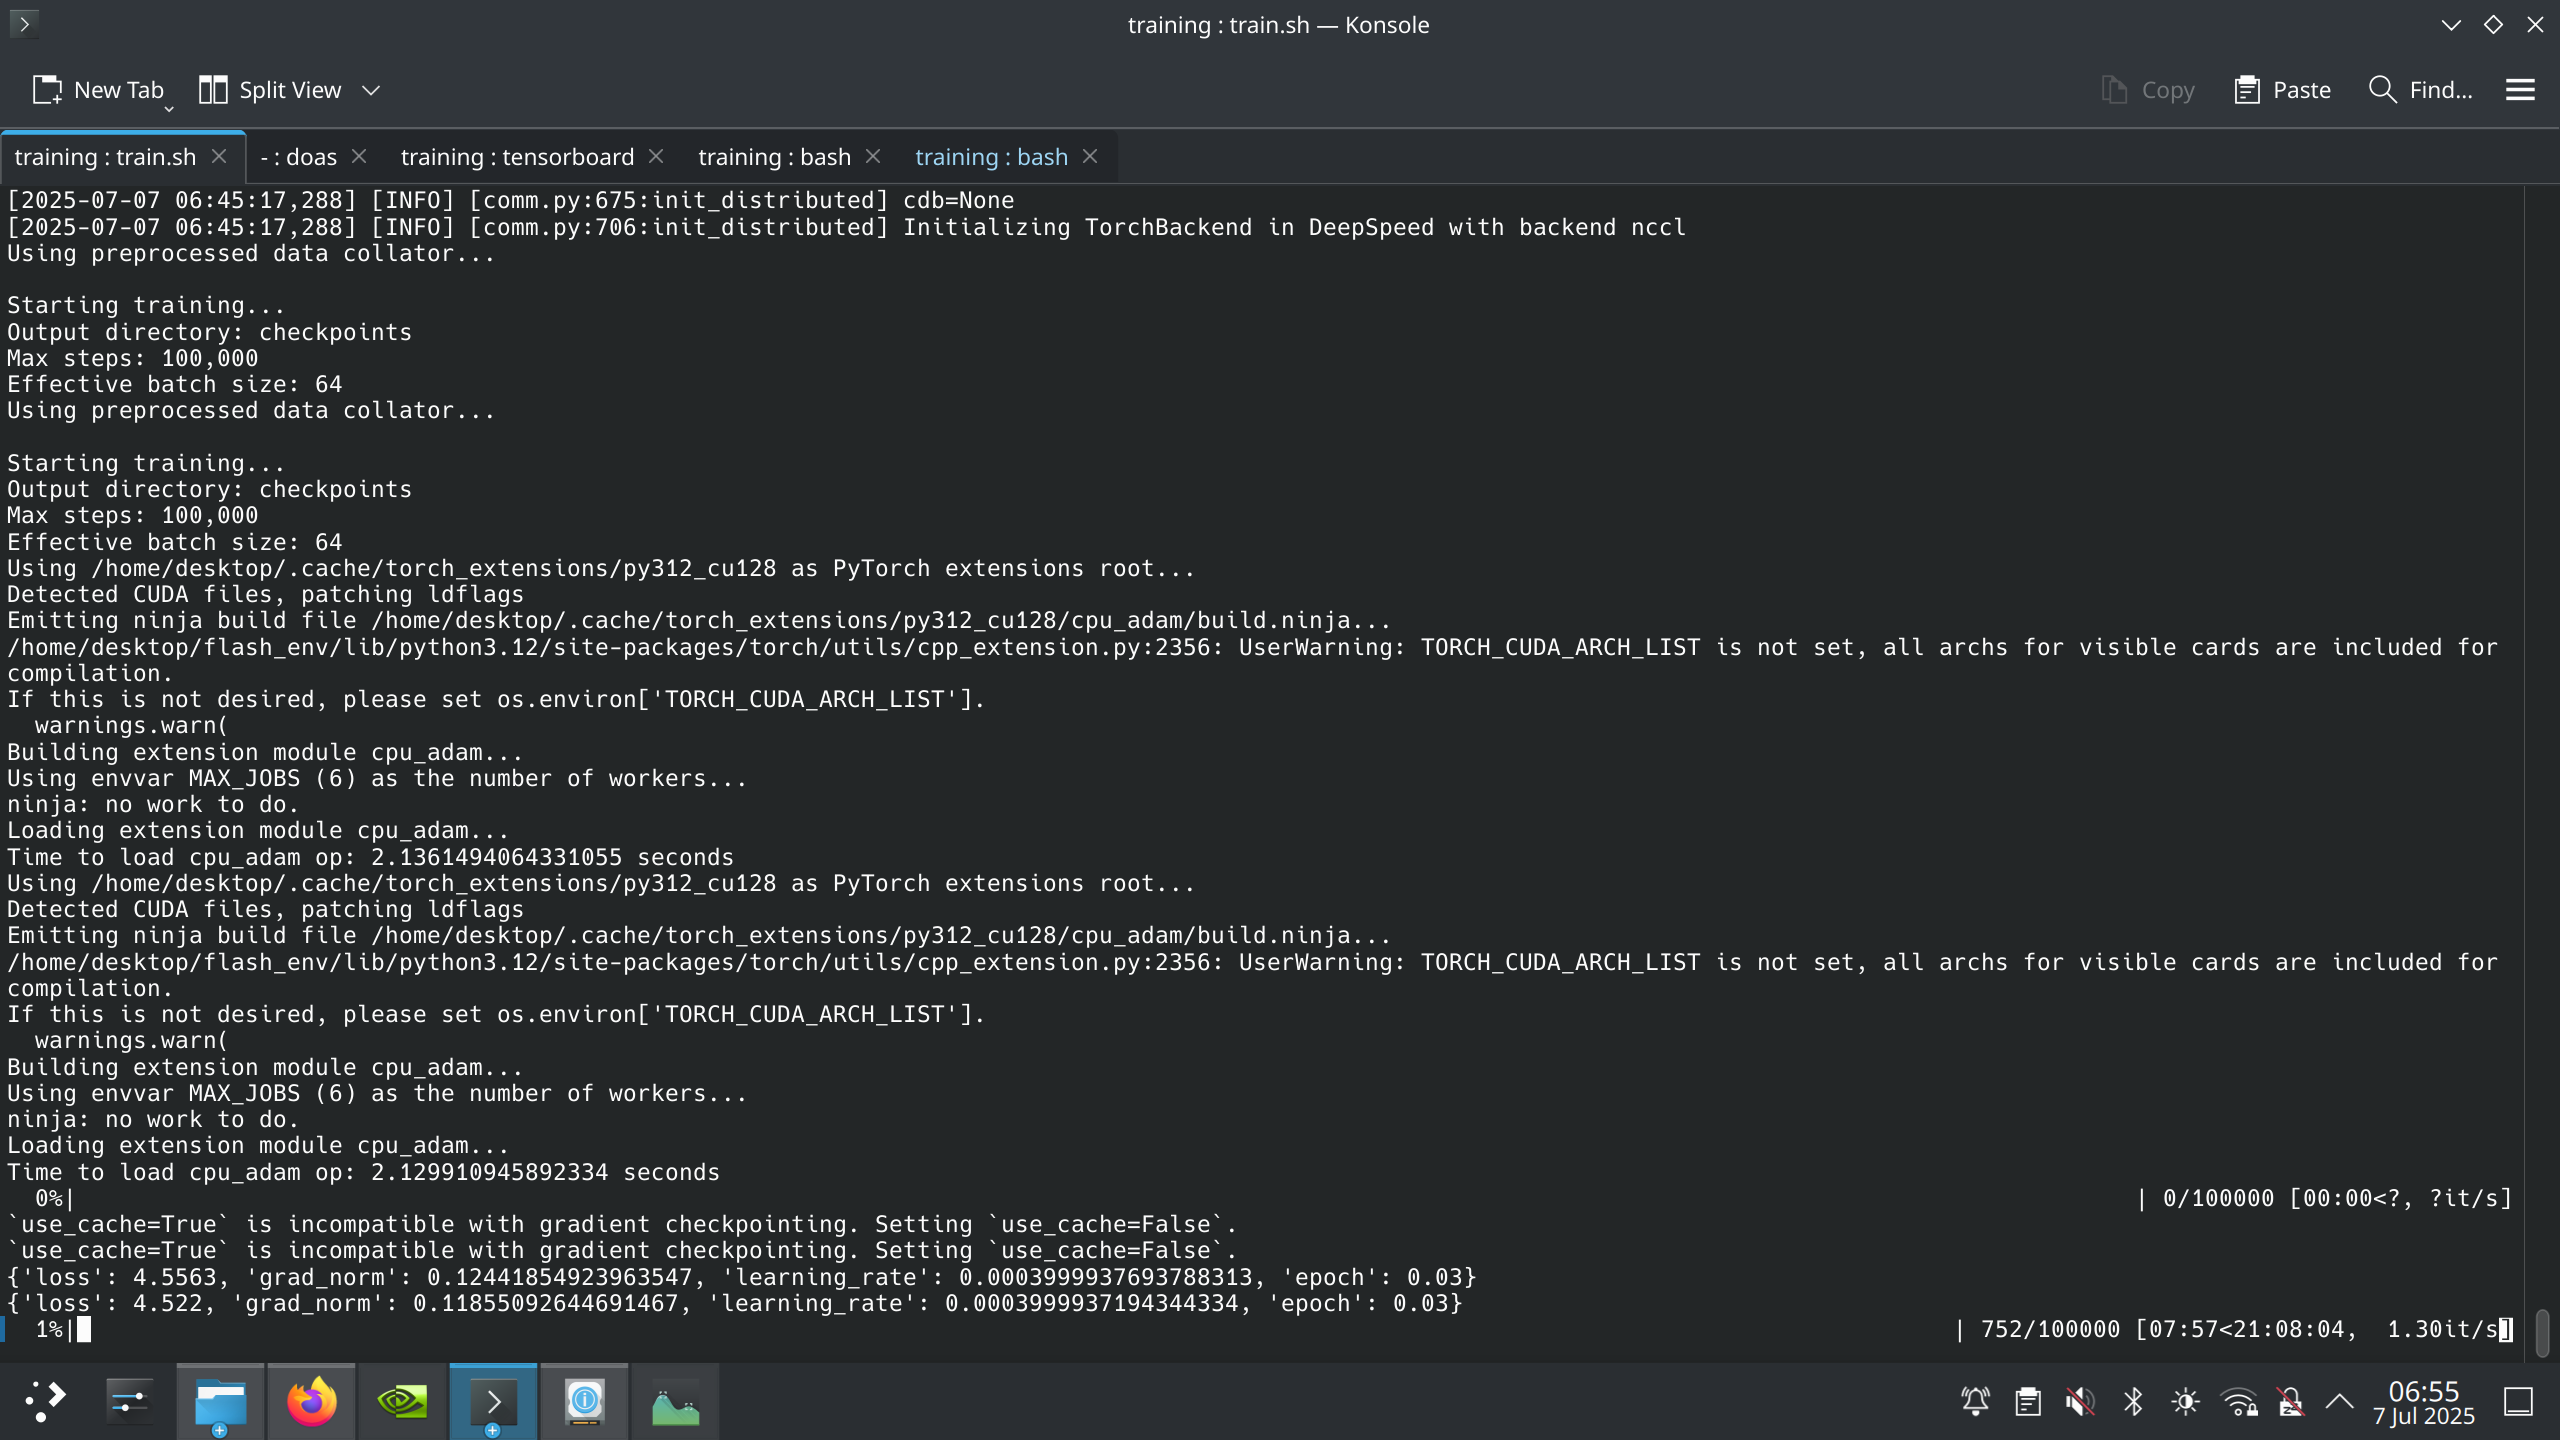
Task: Click the '0/100000 [00:00<?, ?it/s]' text
Action: 2338,1198
